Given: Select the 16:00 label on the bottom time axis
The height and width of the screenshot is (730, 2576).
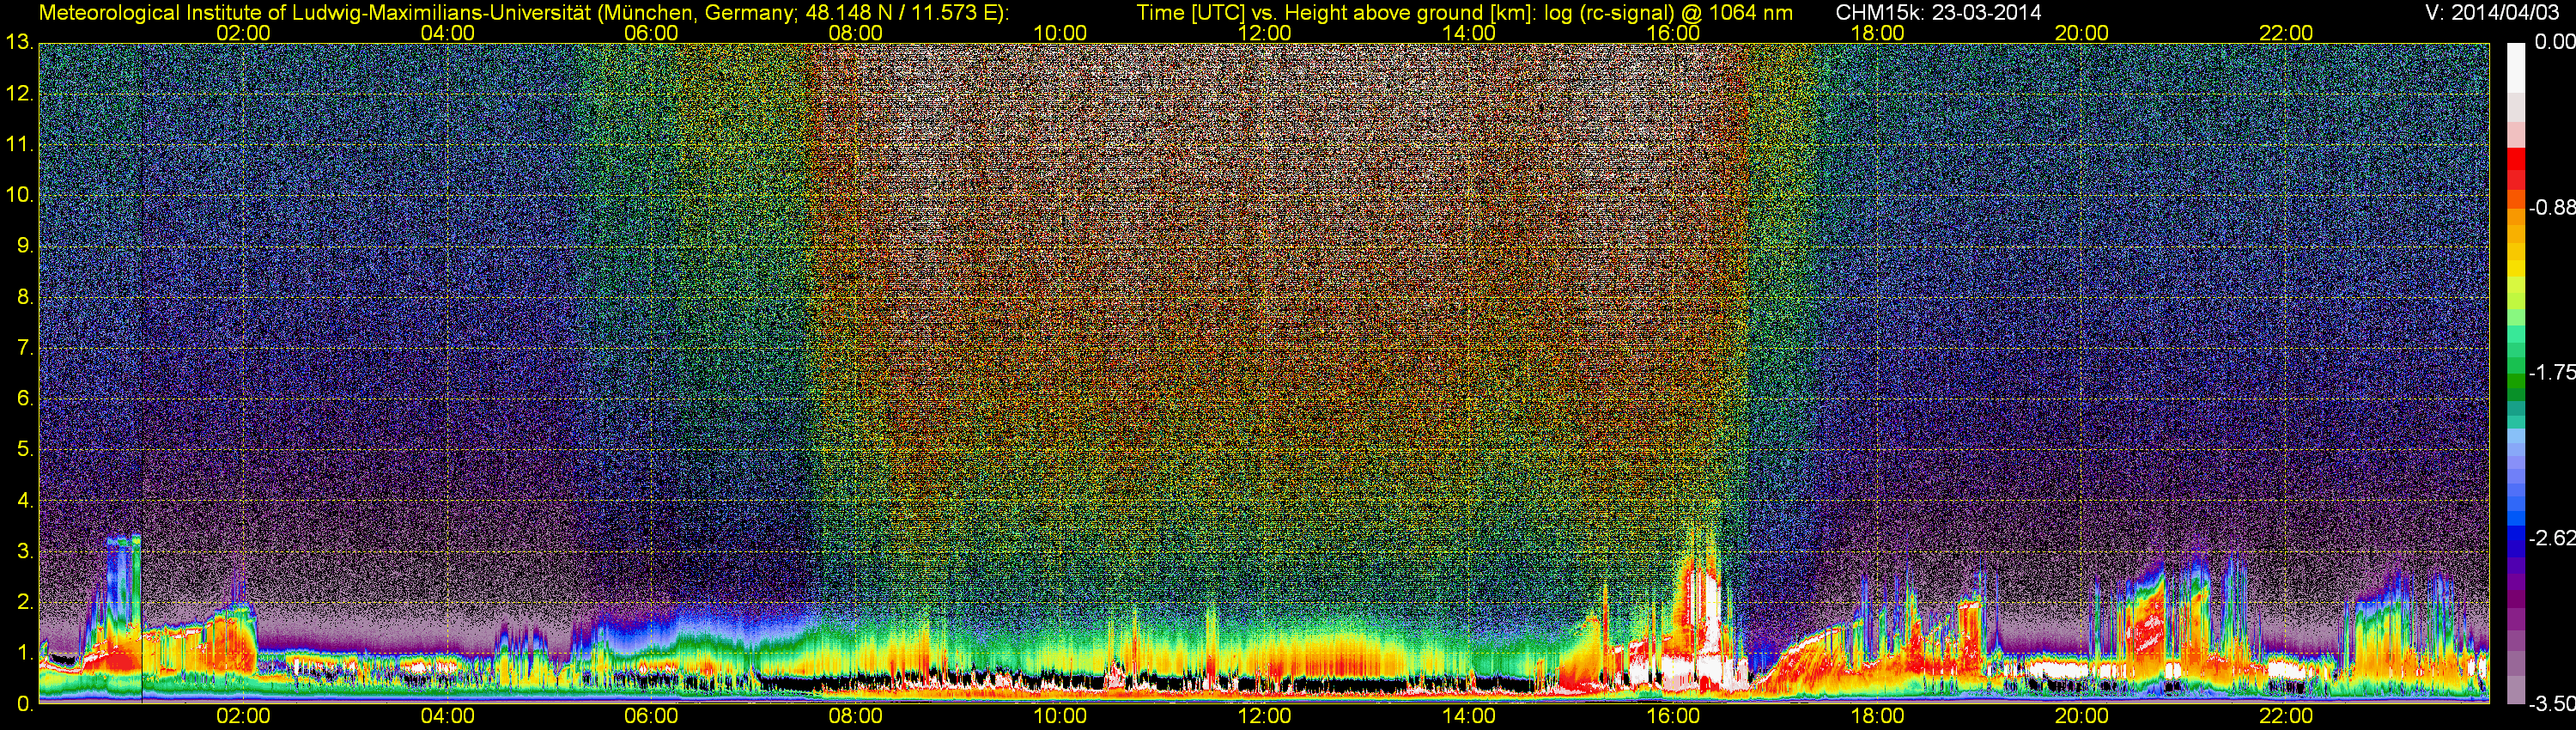Looking at the screenshot, I should pyautogui.click(x=1673, y=717).
